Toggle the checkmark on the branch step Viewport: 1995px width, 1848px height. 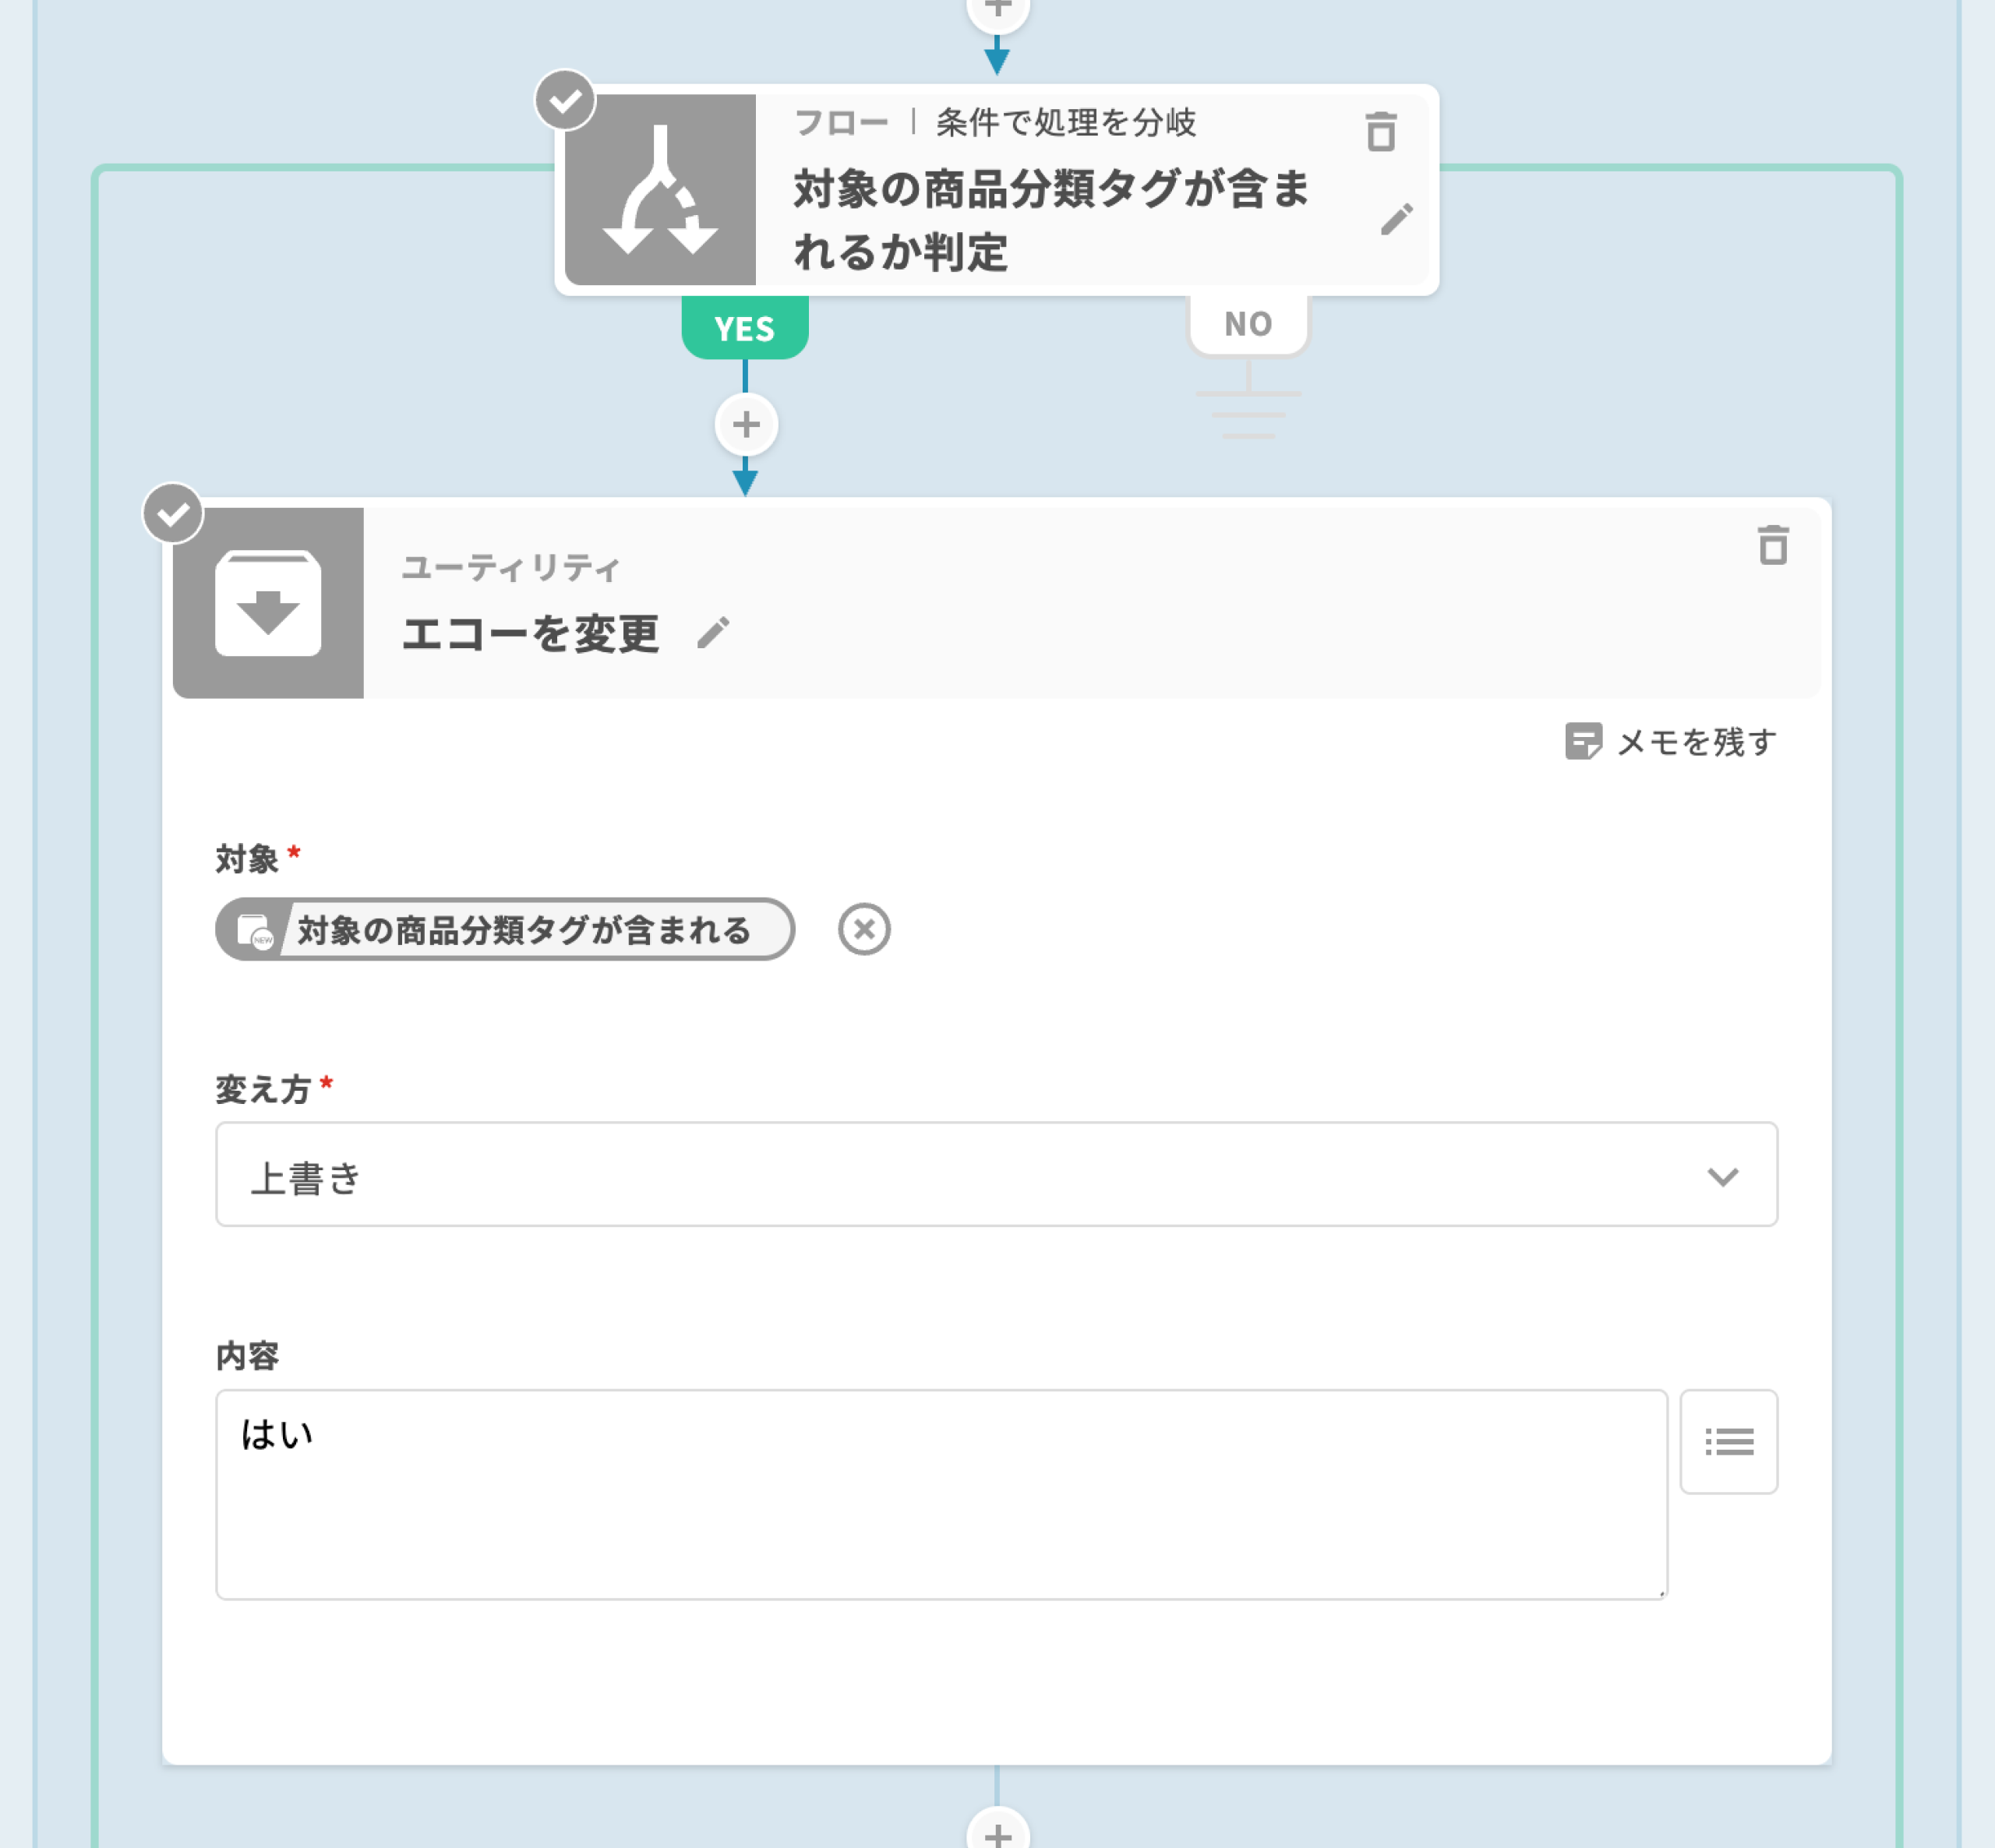566,100
